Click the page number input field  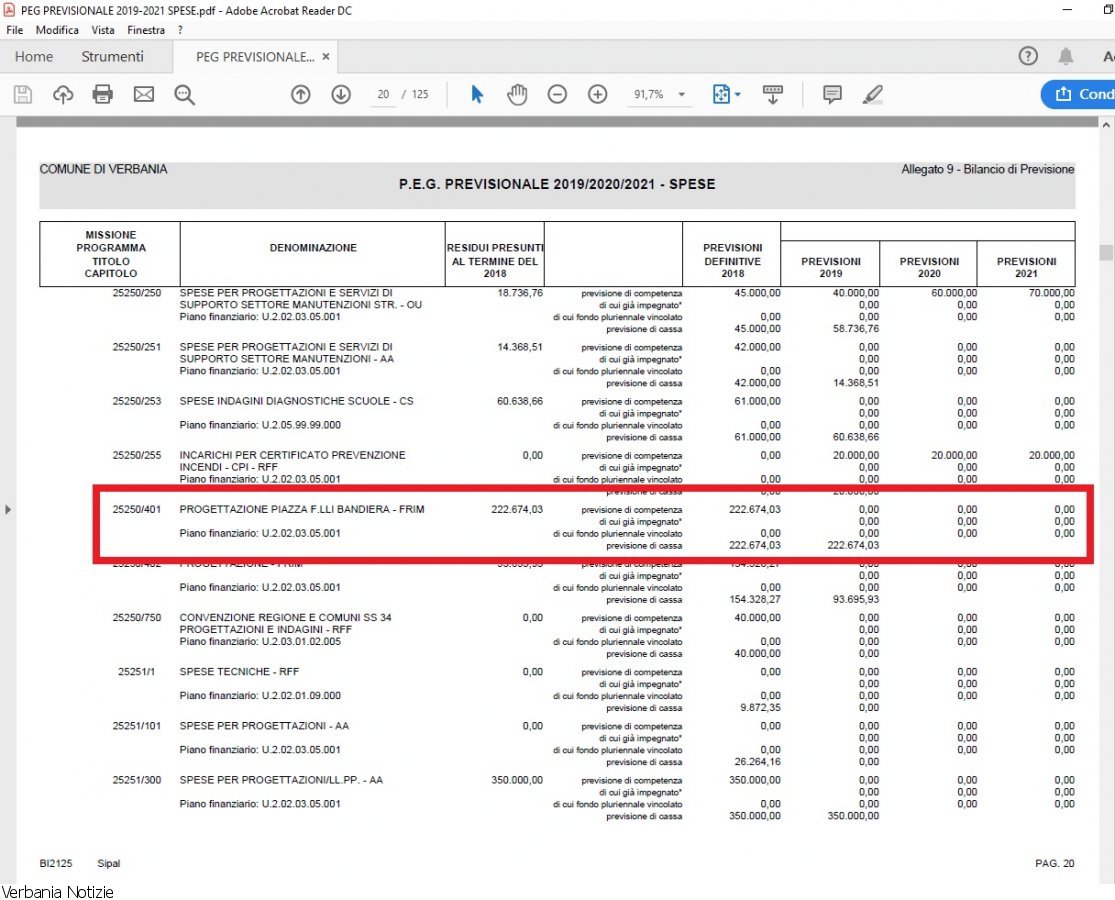383,94
